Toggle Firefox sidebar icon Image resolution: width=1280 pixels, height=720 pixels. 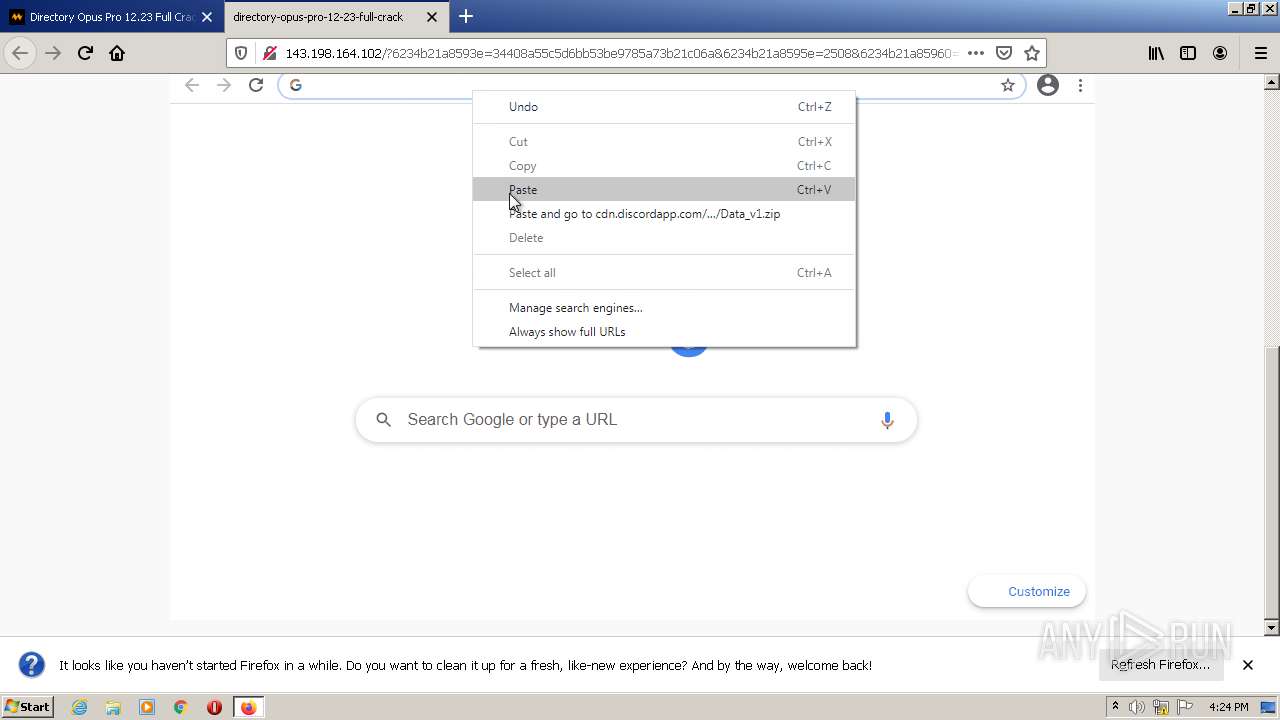(x=1188, y=53)
